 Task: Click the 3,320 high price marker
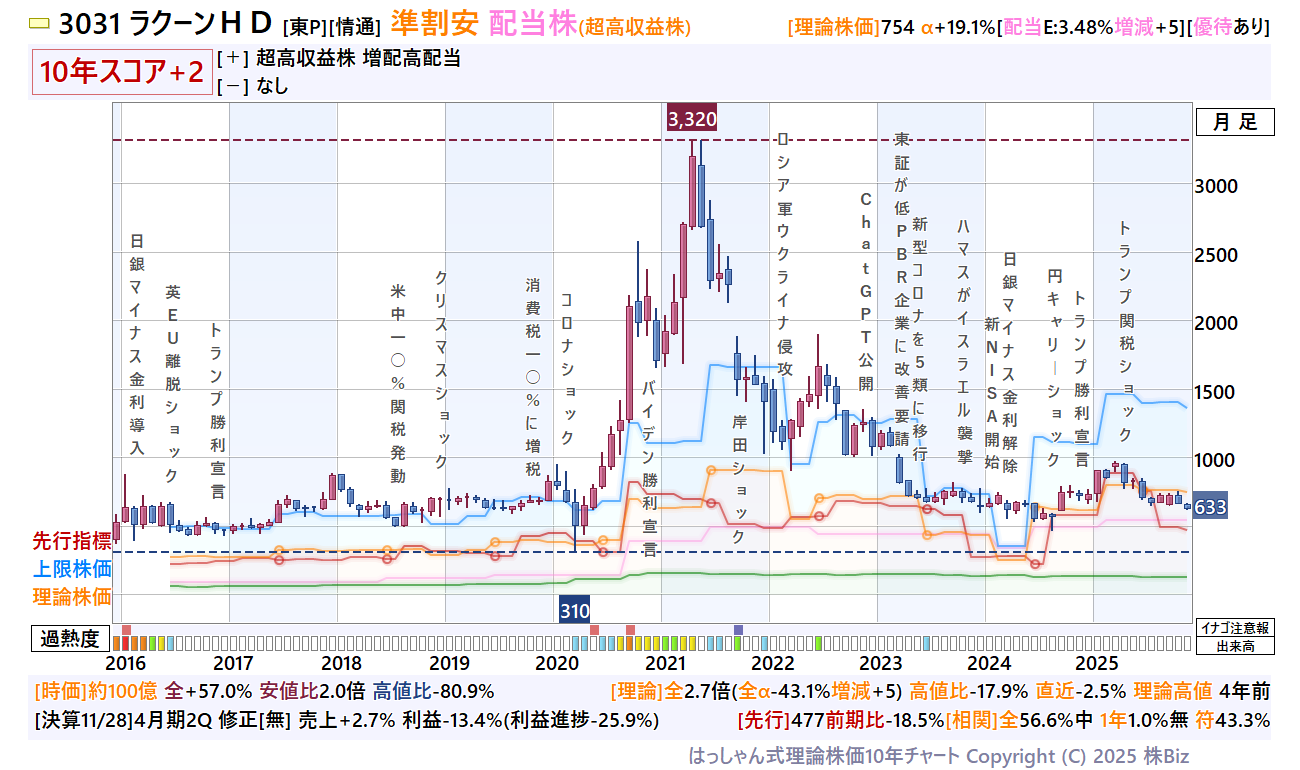692,119
